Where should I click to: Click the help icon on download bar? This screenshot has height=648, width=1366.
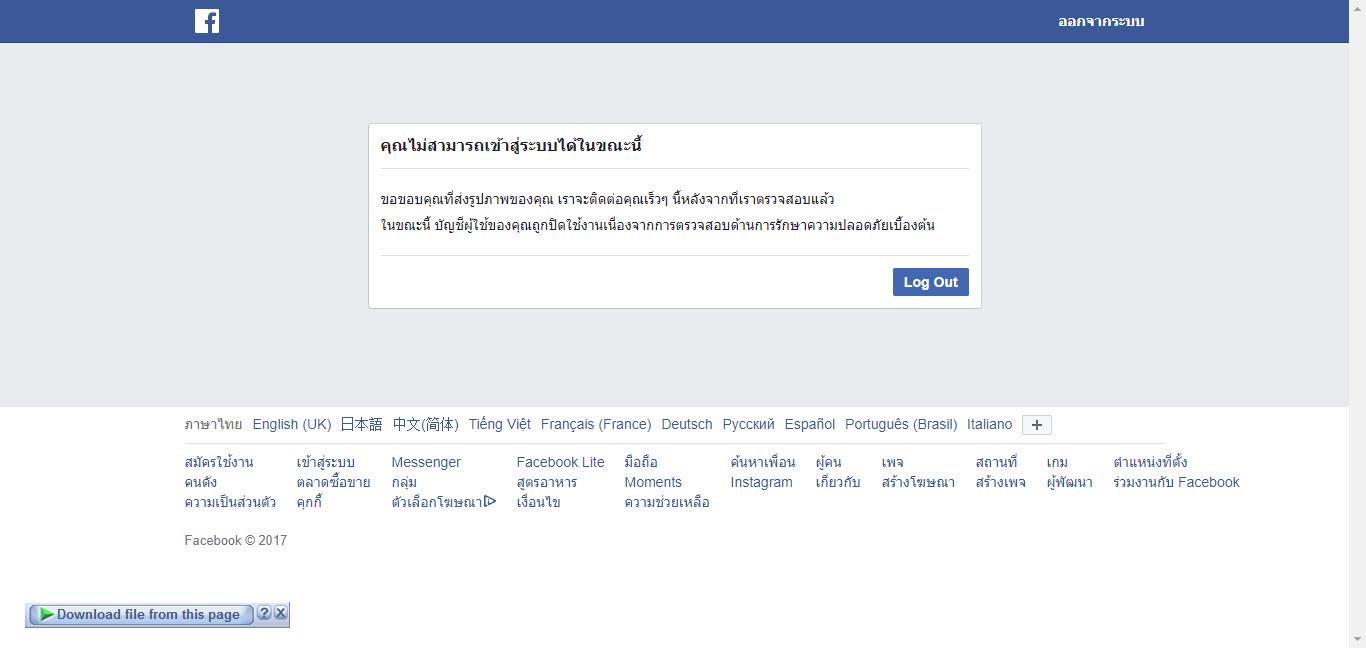pos(264,614)
